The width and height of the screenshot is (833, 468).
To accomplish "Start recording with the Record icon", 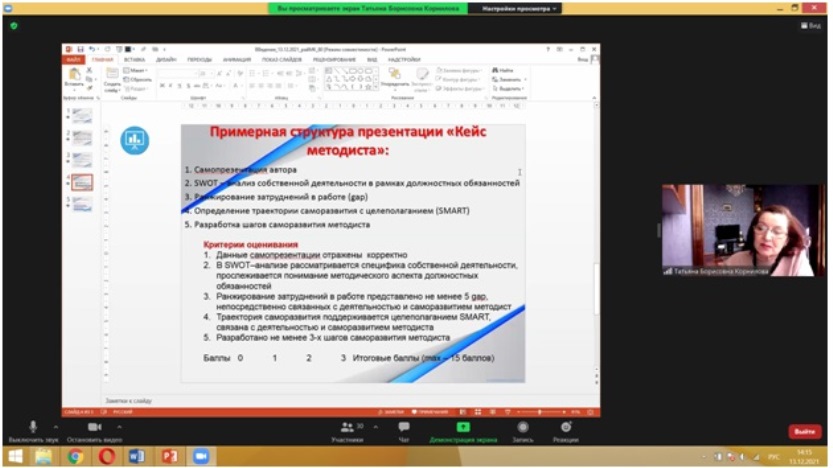I will pos(522,427).
